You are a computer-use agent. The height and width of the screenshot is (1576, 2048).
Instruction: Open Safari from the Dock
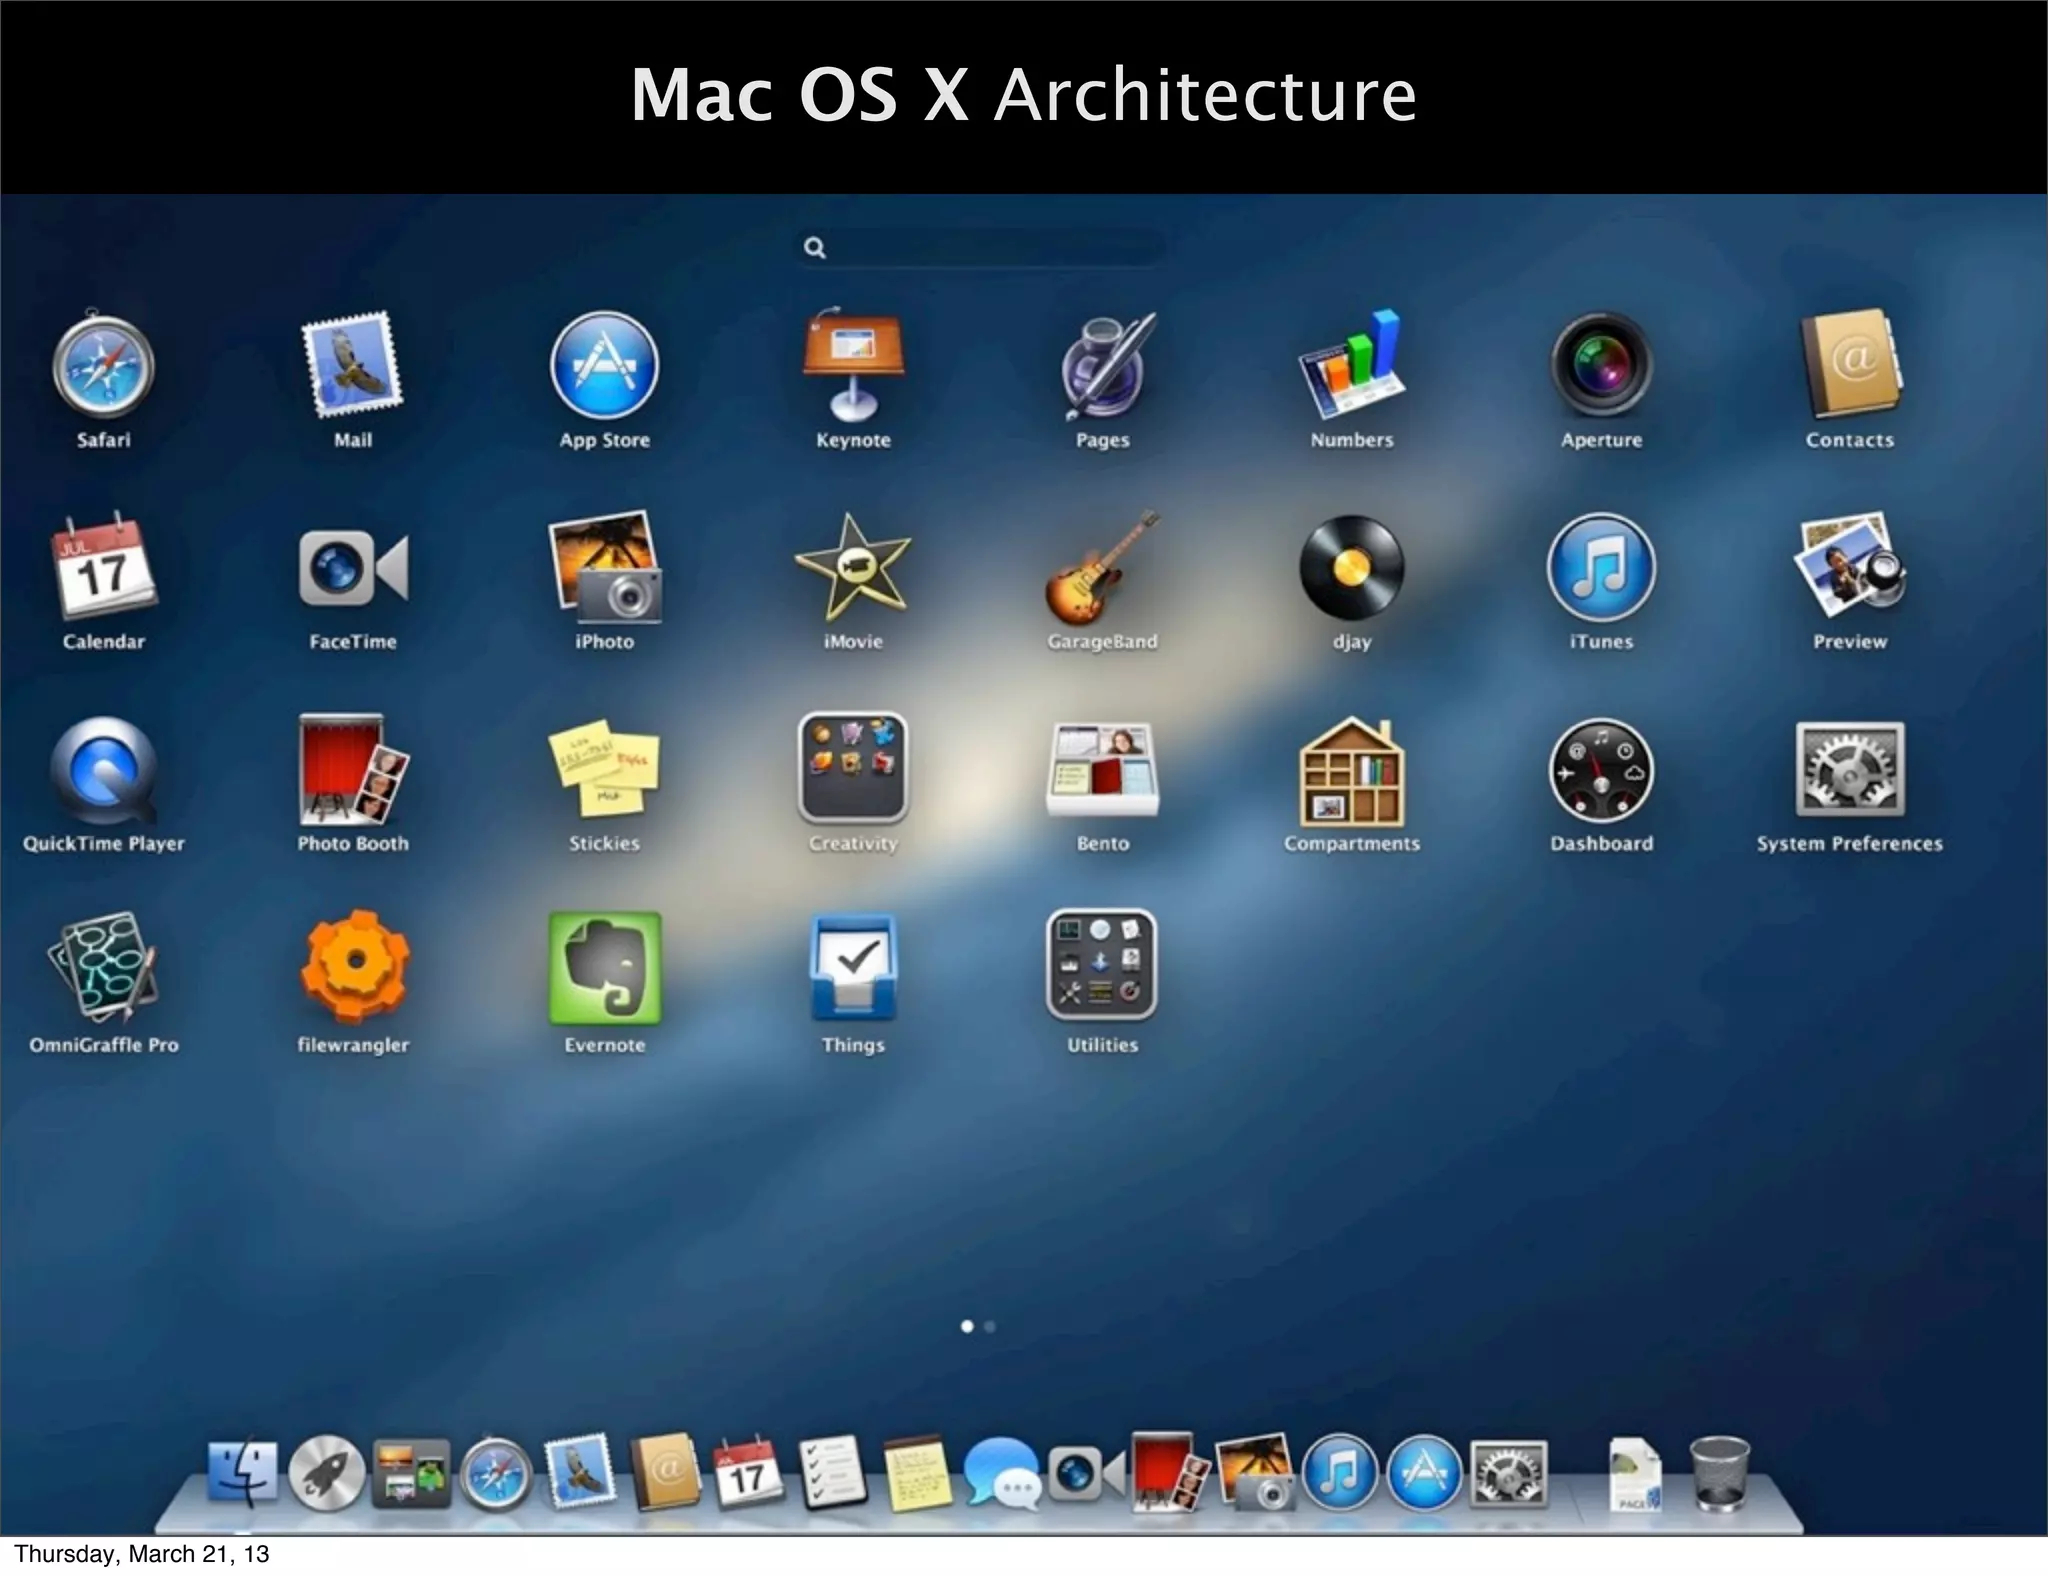click(x=495, y=1474)
